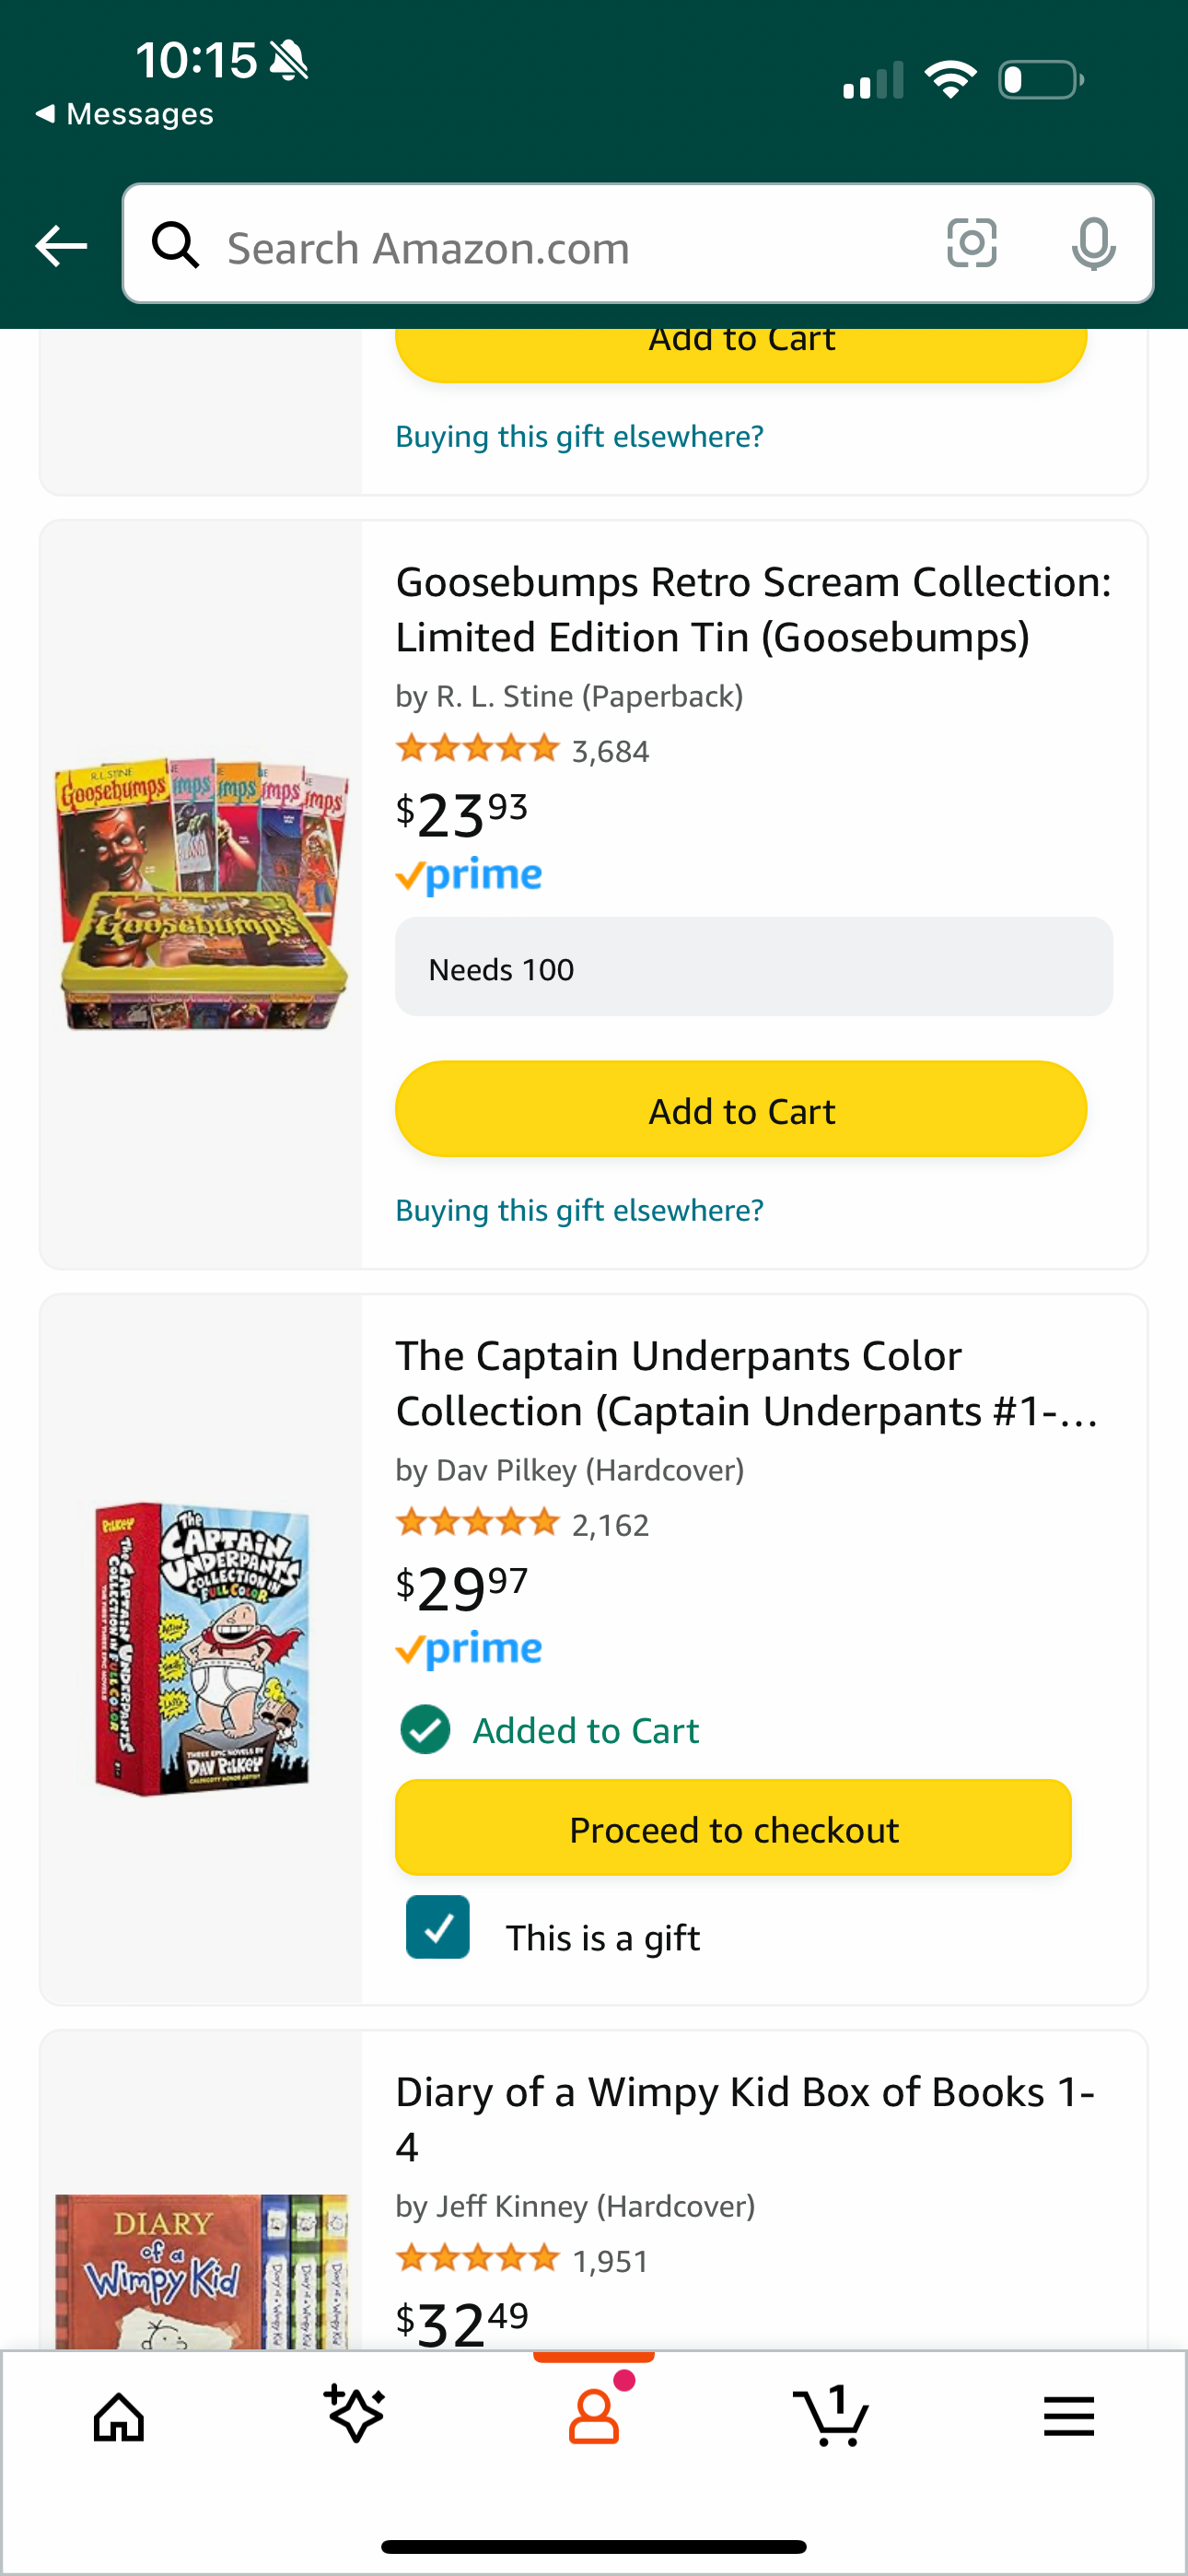Open Goosebumps tin product thumbnail
Image resolution: width=1188 pixels, height=2576 pixels.
coord(202,893)
